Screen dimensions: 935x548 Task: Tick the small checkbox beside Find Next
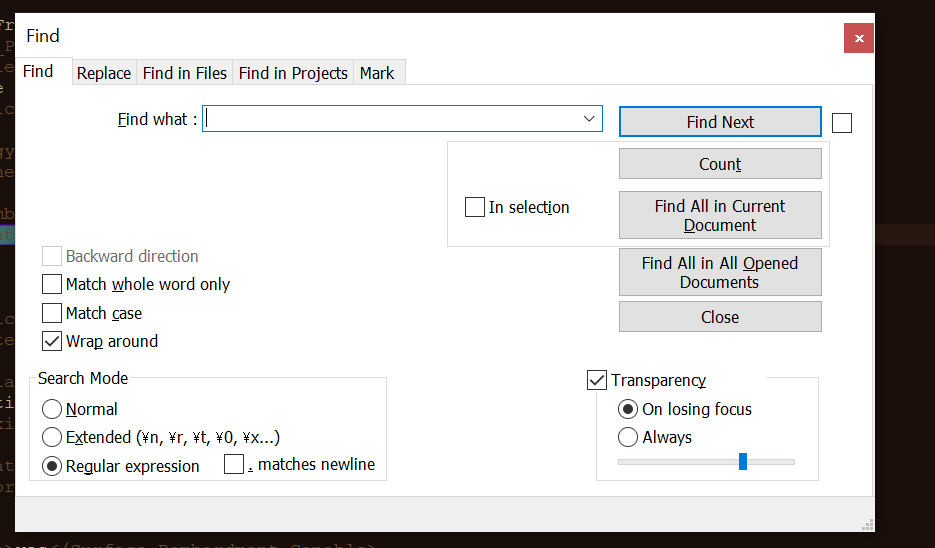click(x=842, y=122)
